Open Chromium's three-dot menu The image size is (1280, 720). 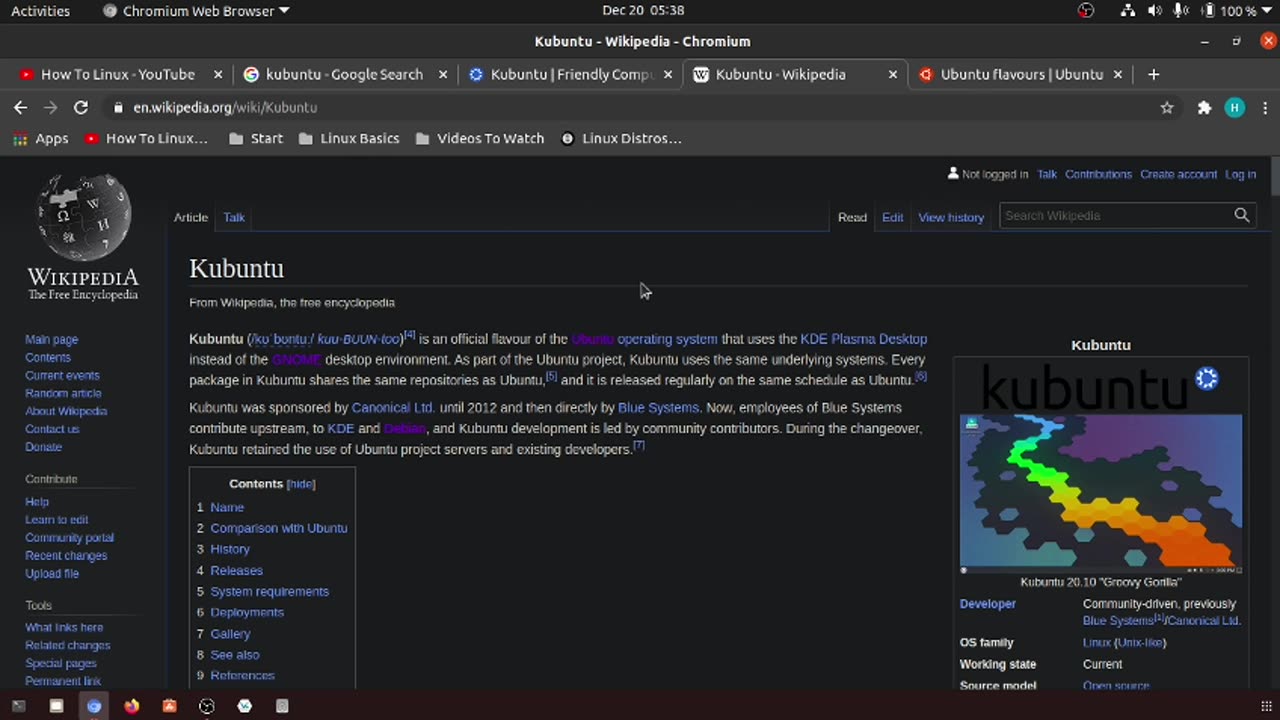(1265, 108)
